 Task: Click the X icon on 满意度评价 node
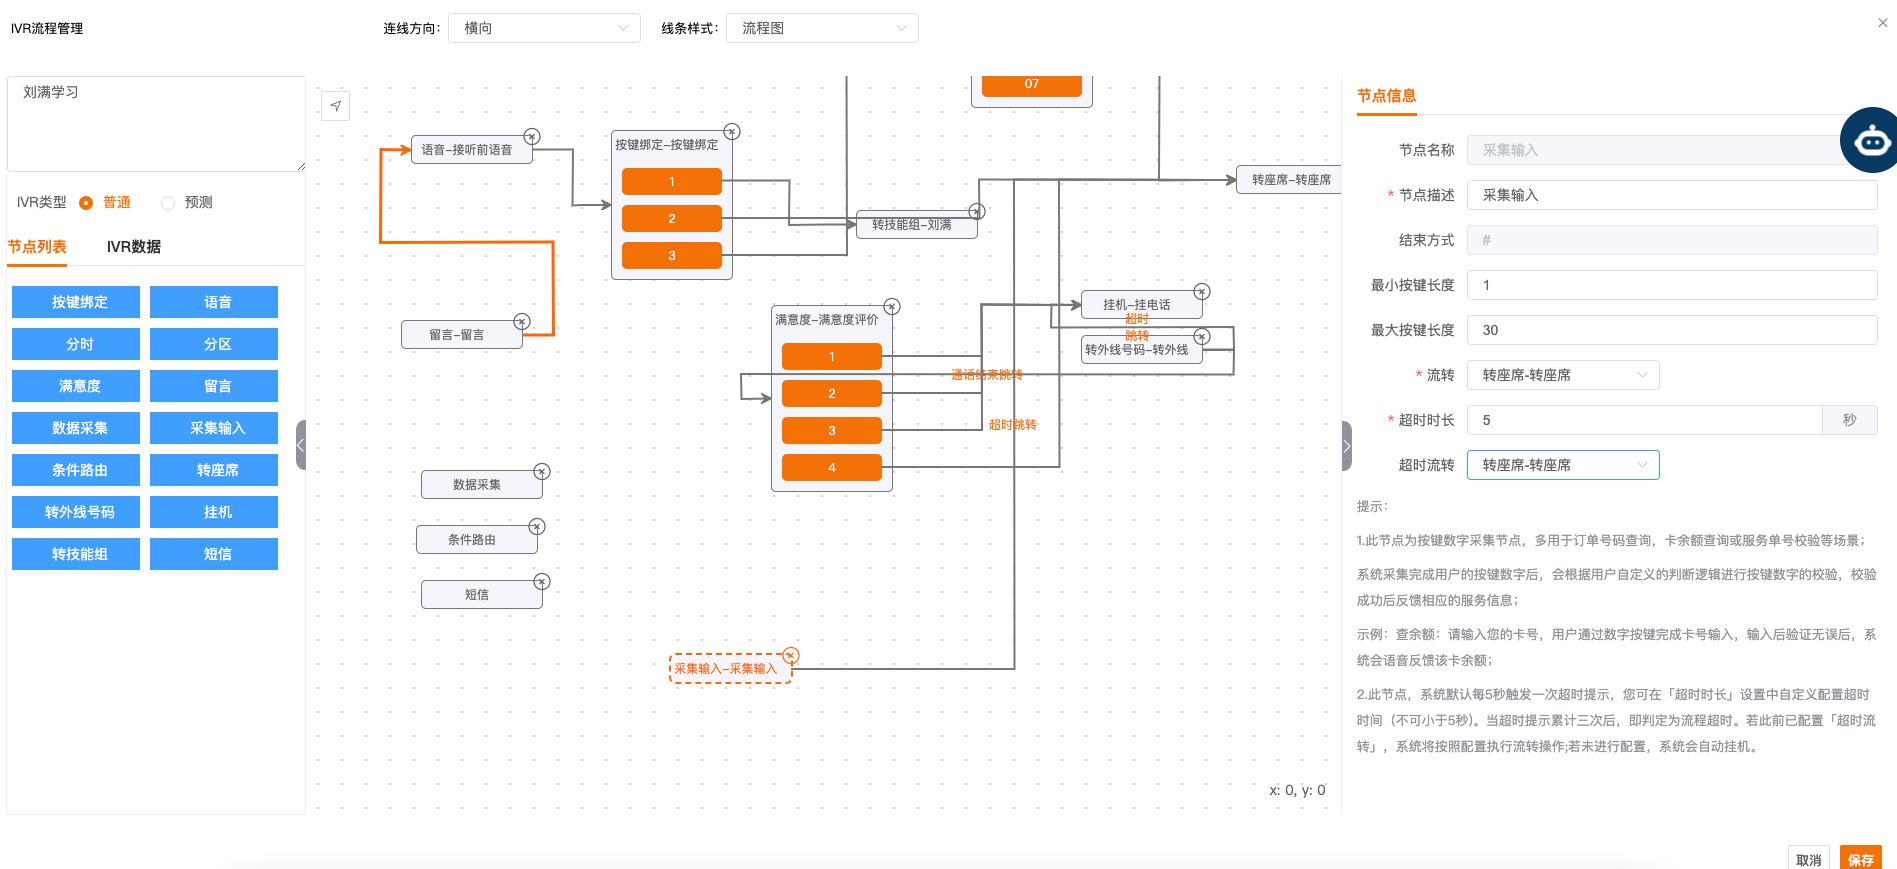(x=892, y=307)
